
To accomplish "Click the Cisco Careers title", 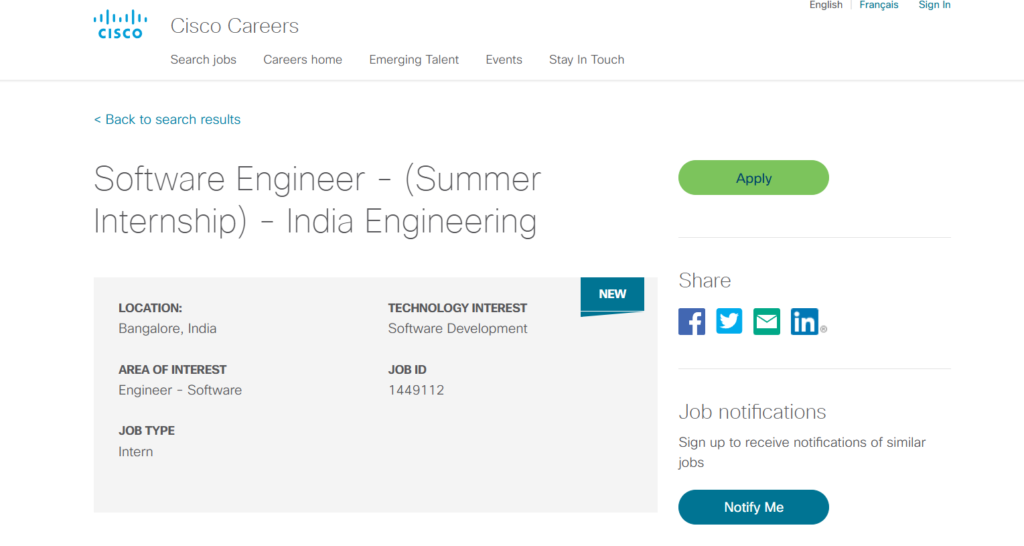I will 234,26.
